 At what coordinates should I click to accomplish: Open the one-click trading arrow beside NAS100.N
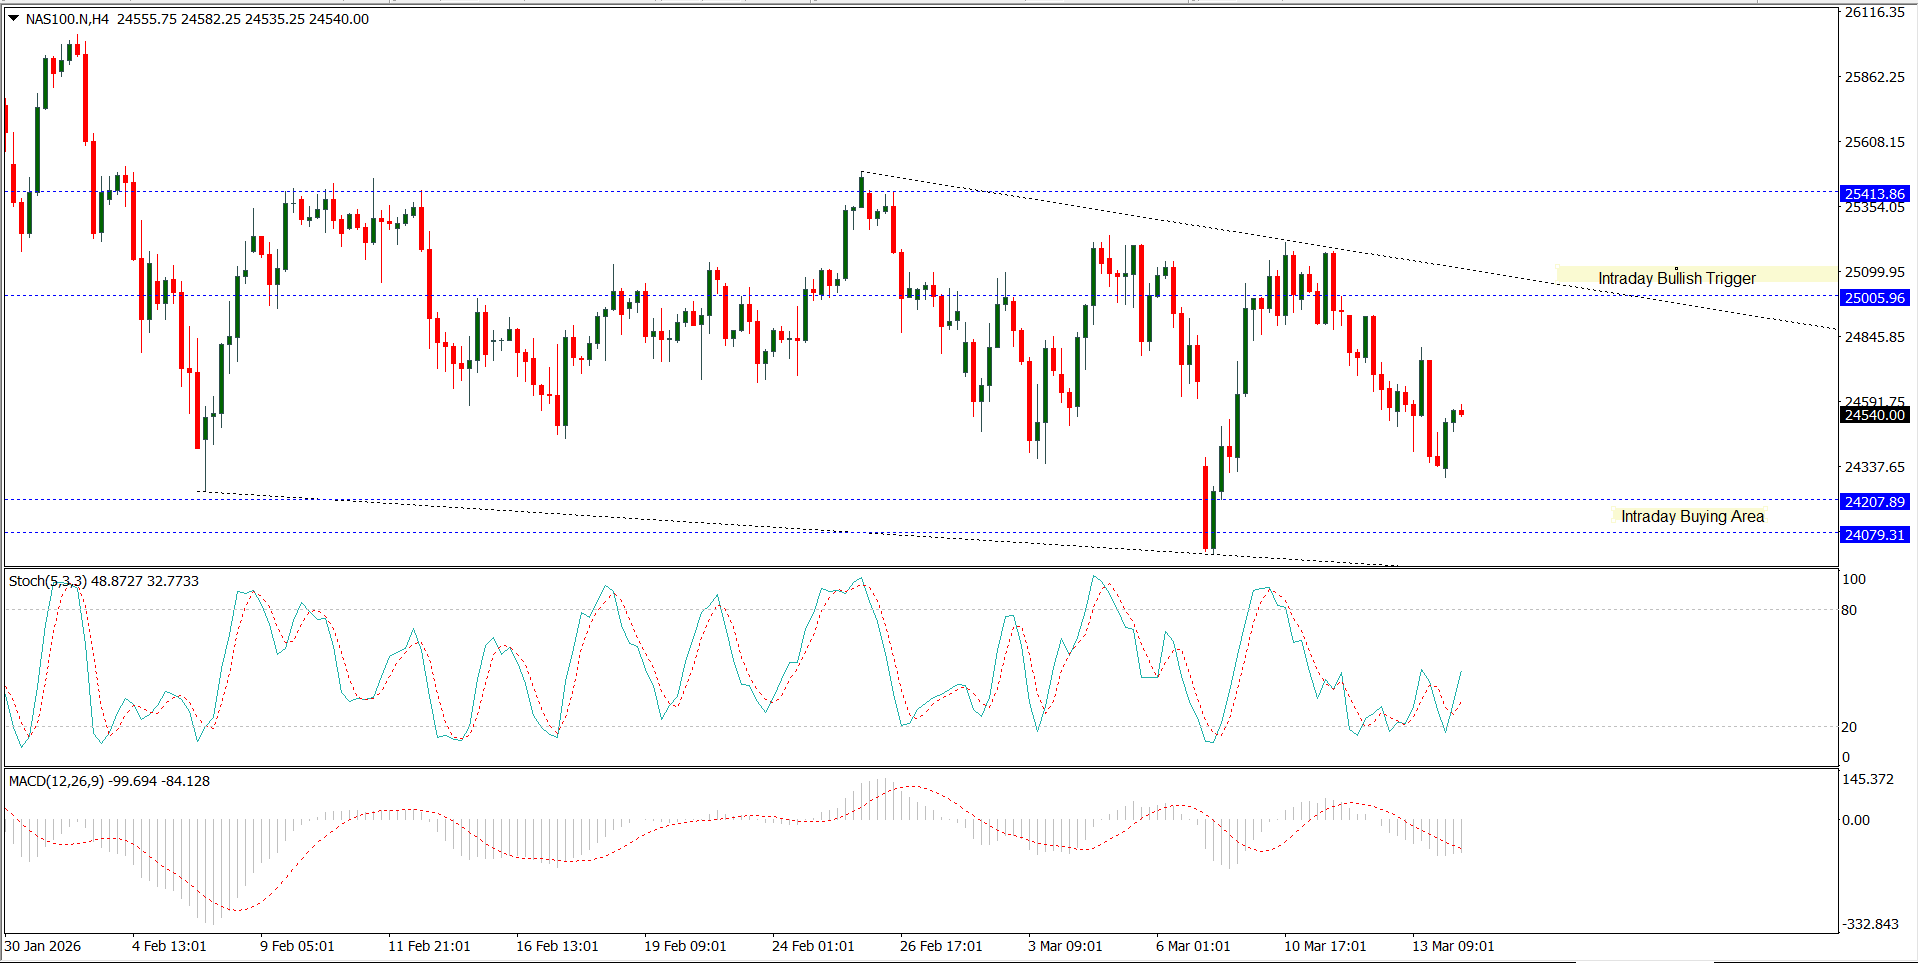[x=14, y=18]
